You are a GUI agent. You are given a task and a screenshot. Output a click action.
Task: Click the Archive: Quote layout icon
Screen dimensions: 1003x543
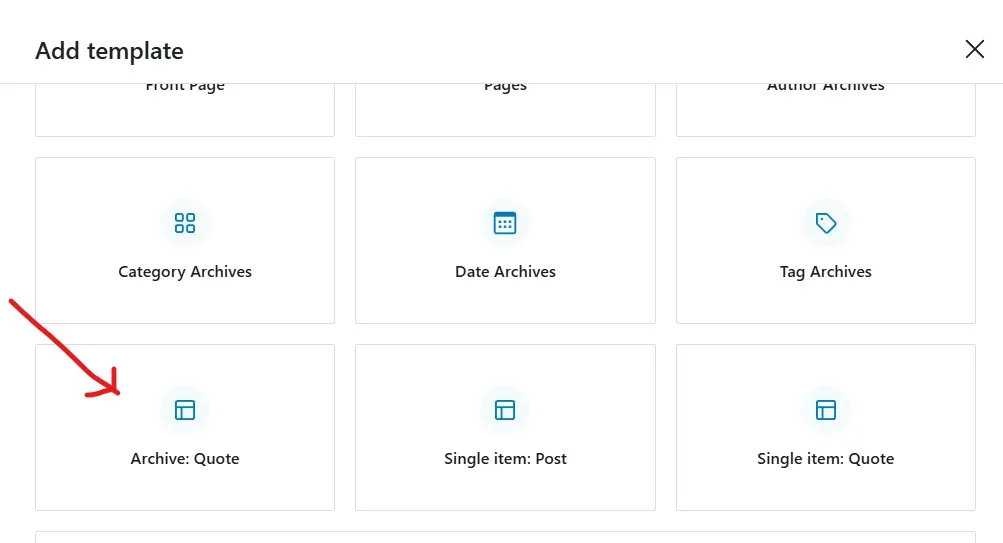point(185,410)
